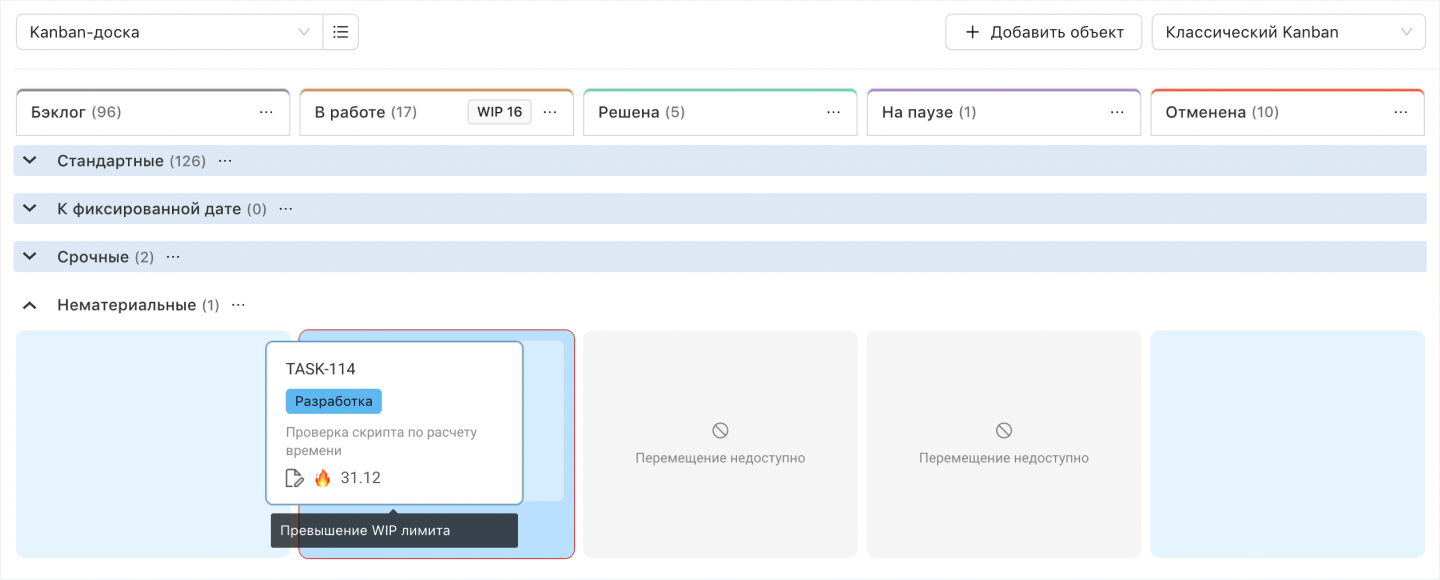
Task: Open the three-dot menu of Отменена column
Action: tap(1401, 112)
